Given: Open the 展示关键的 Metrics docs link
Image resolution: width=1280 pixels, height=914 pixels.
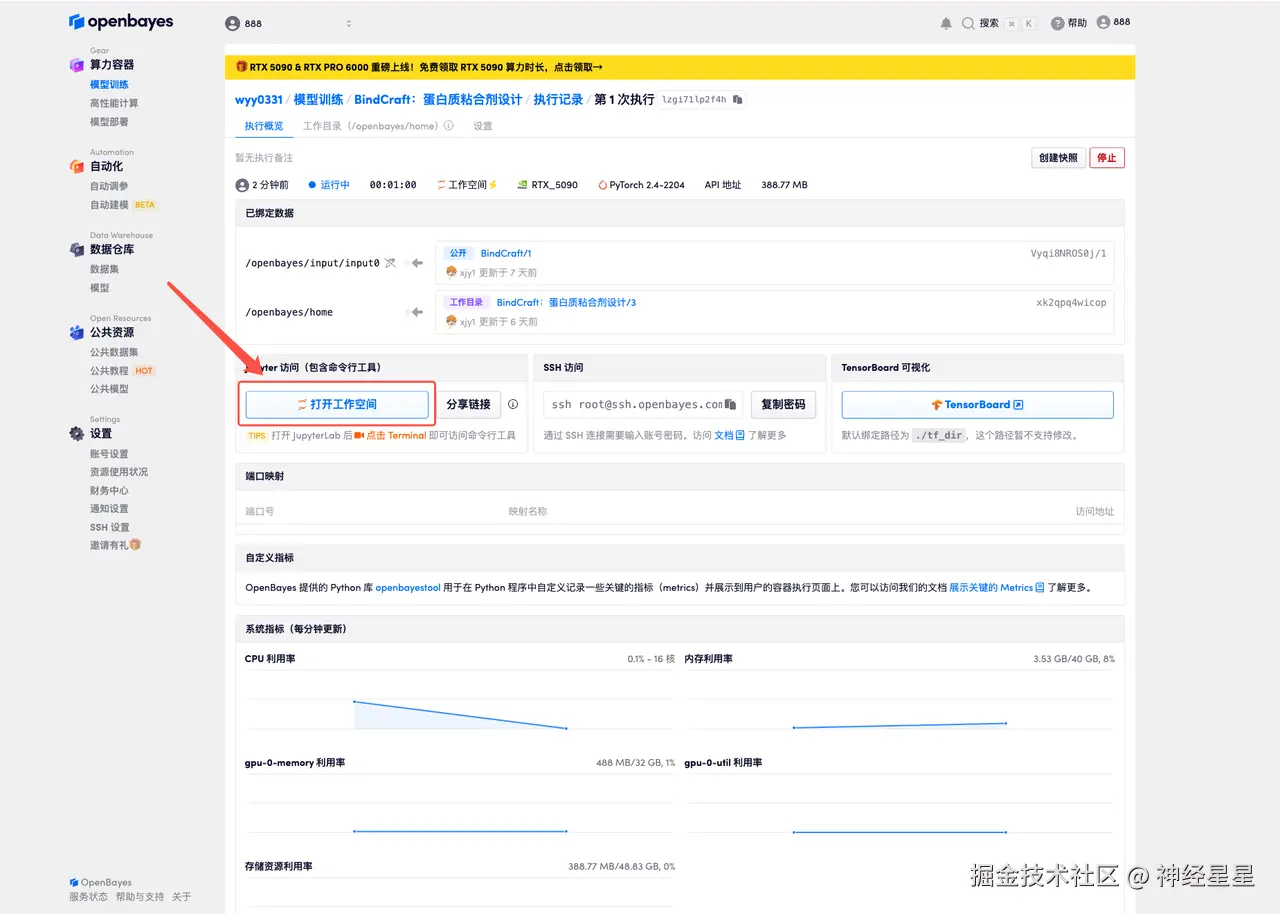Looking at the screenshot, I should [x=996, y=587].
